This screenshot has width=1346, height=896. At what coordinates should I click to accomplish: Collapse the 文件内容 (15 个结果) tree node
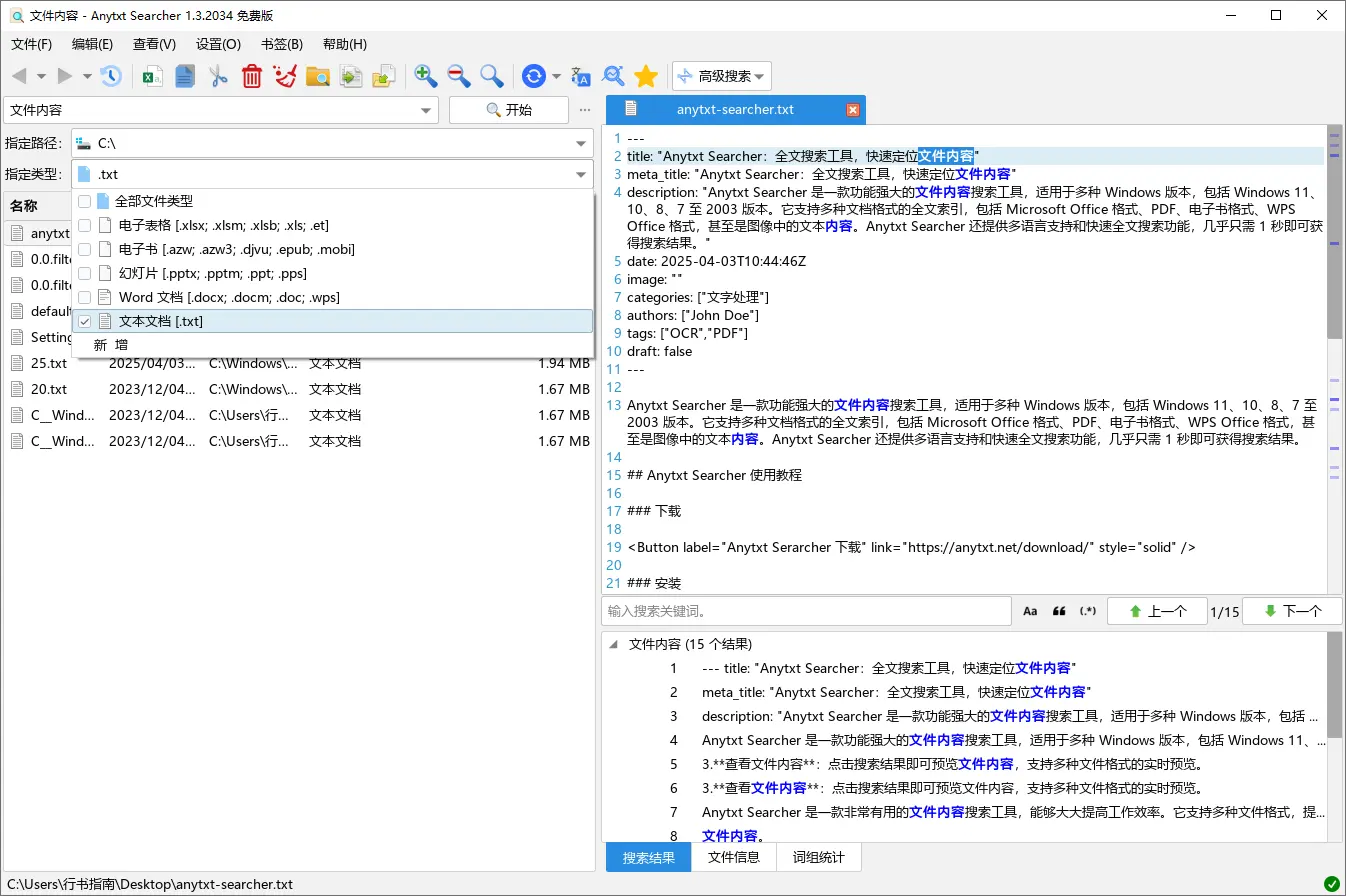tap(613, 644)
